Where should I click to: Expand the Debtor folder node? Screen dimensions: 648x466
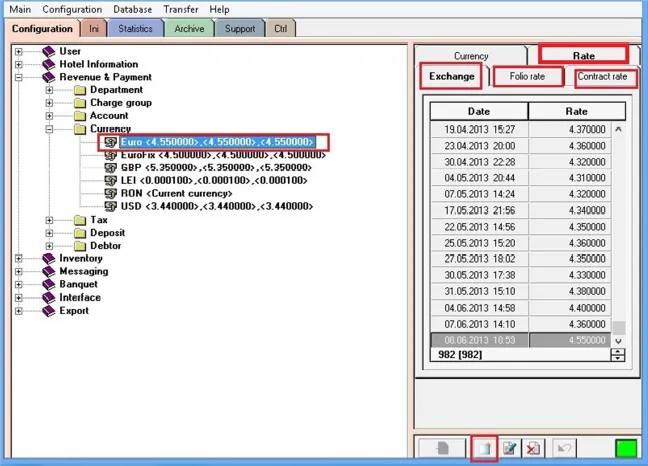[49, 246]
